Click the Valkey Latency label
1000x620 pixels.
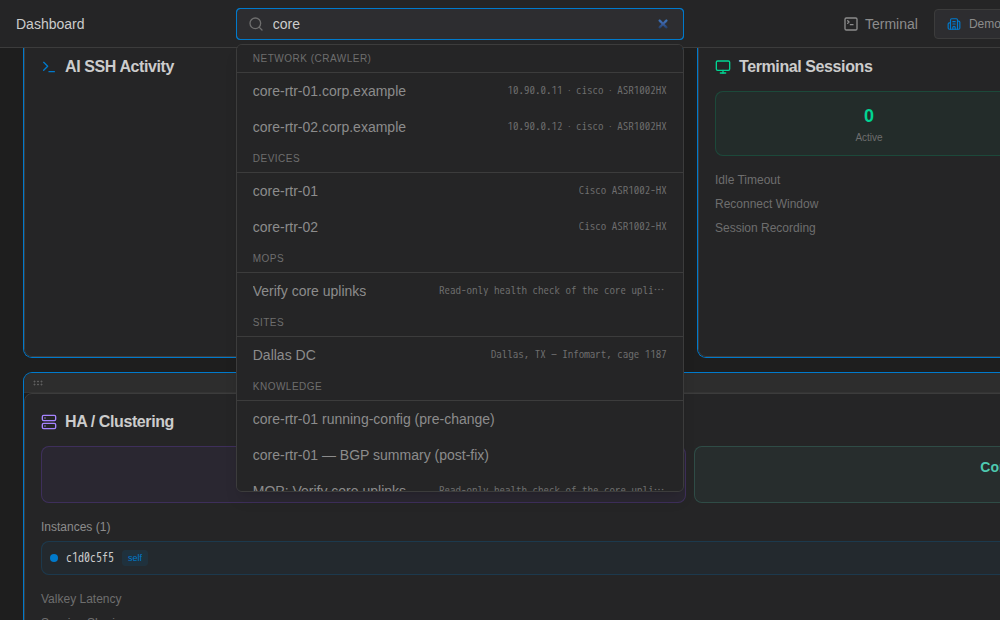[81, 599]
